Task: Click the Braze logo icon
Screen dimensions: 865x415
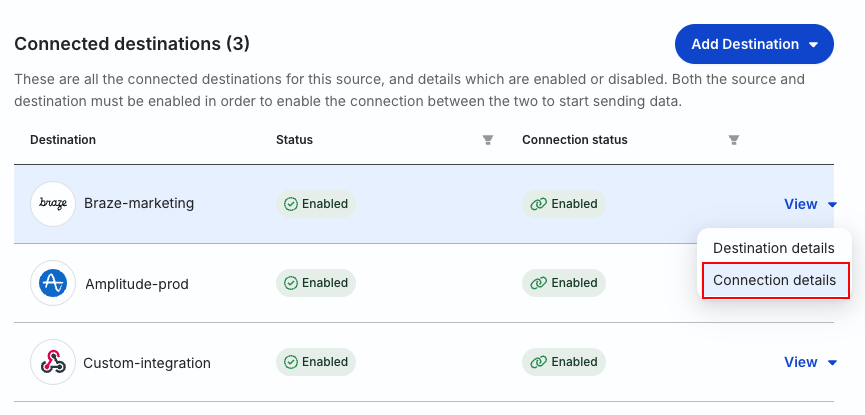Action: click(x=53, y=204)
